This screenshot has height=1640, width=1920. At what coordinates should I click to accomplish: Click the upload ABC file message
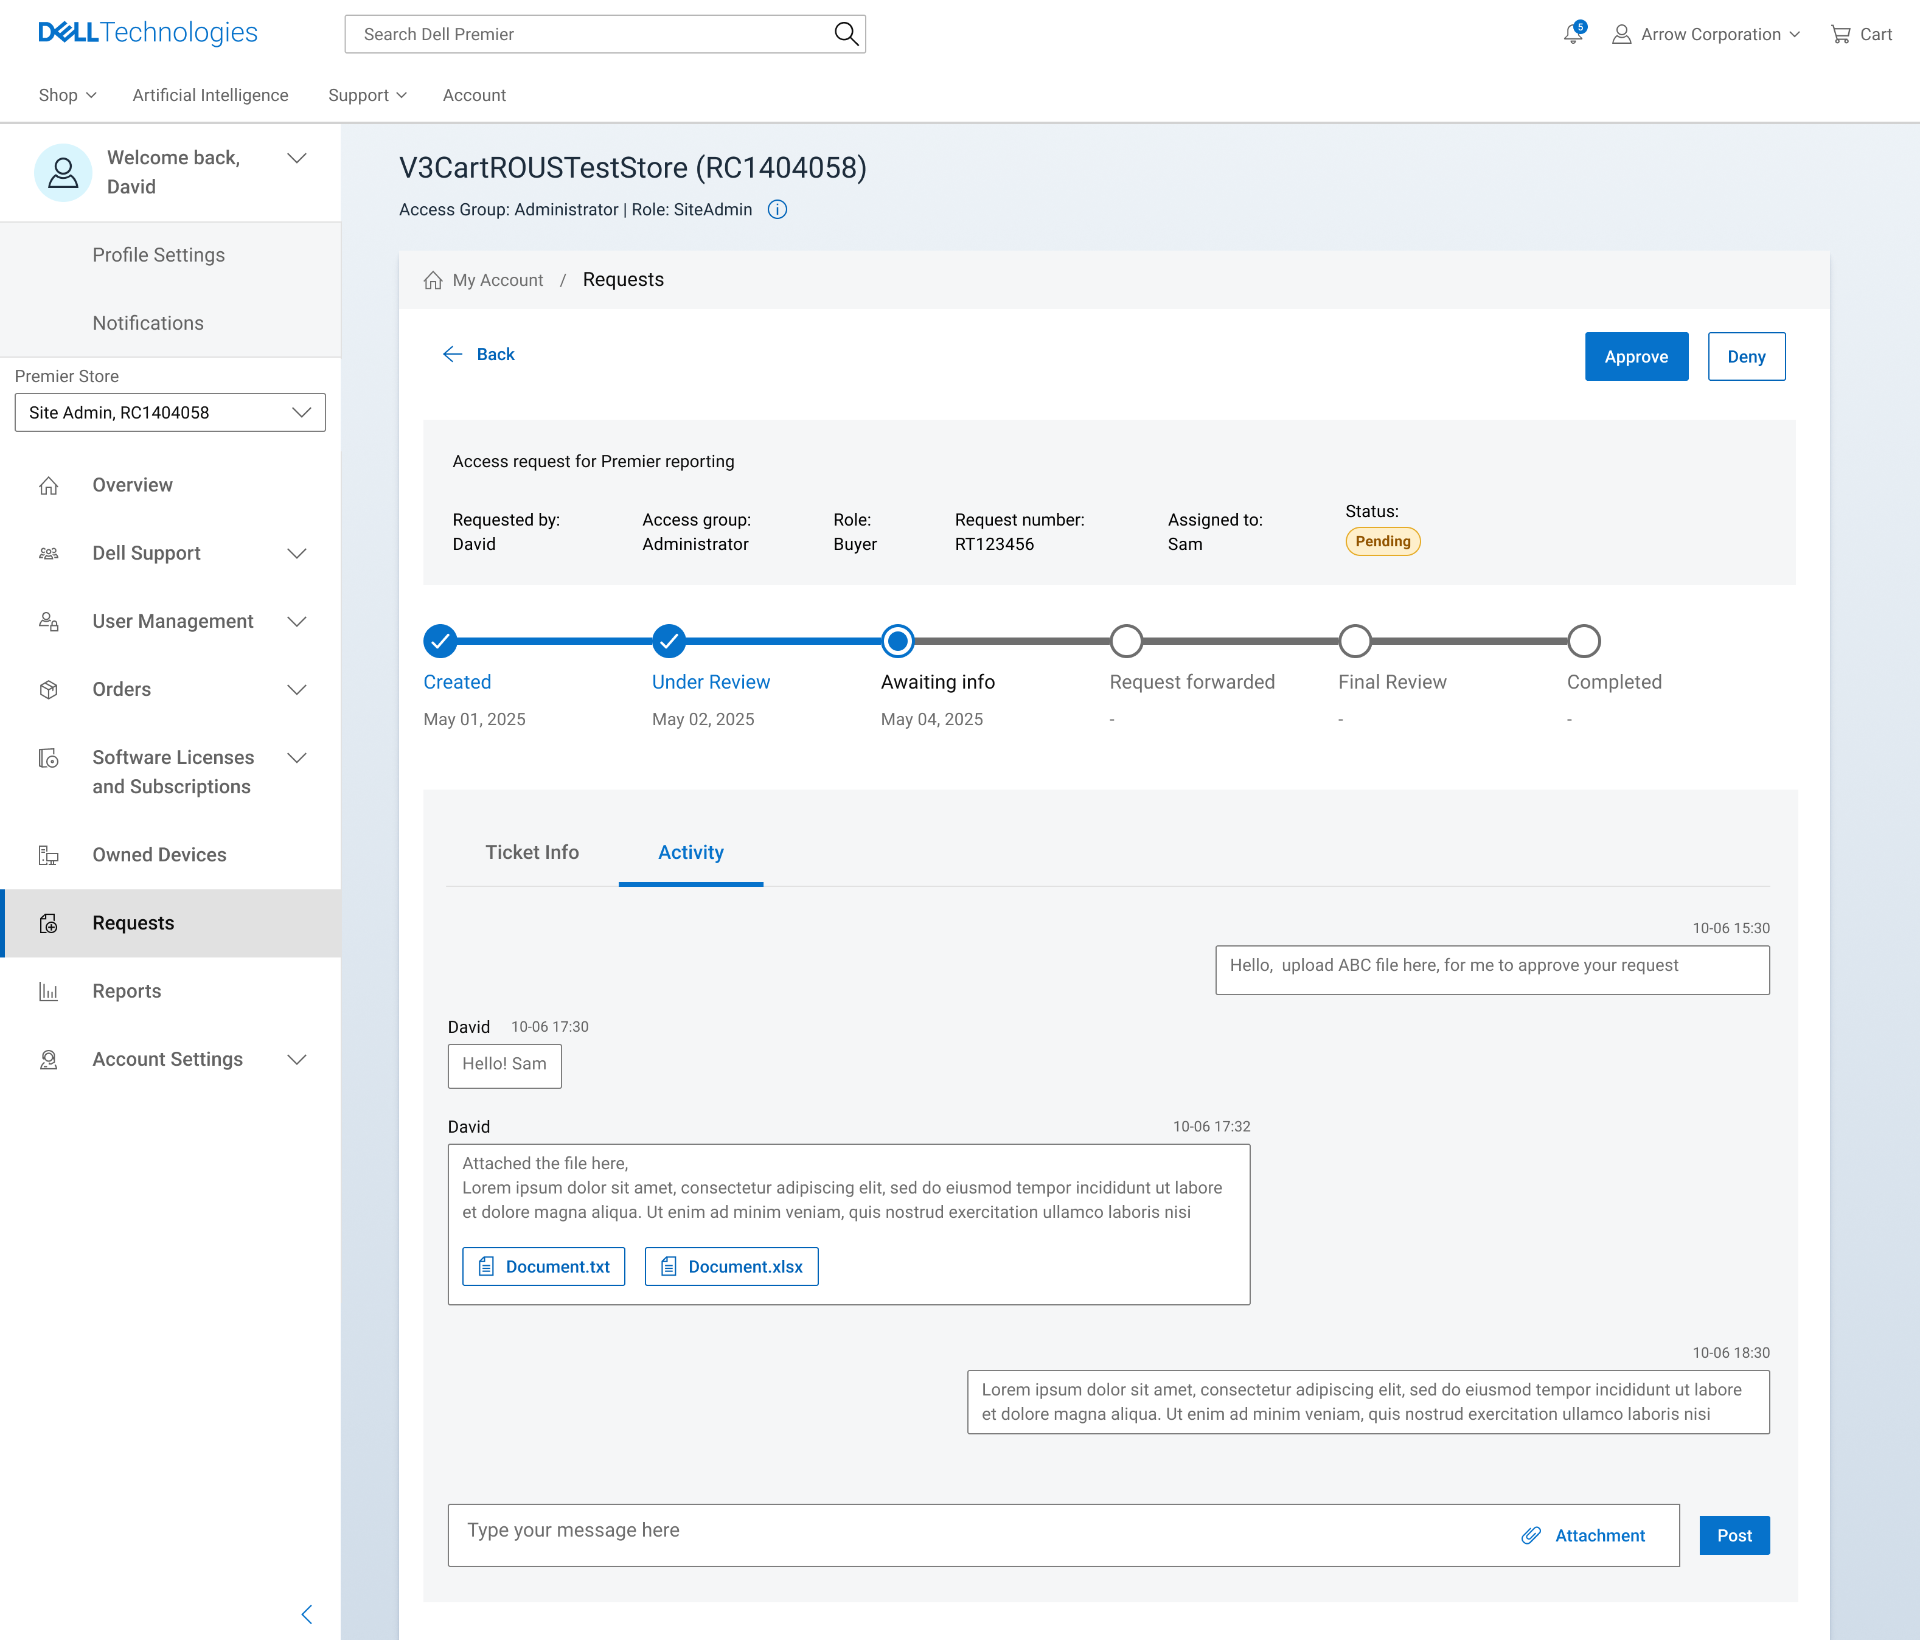pos(1492,970)
